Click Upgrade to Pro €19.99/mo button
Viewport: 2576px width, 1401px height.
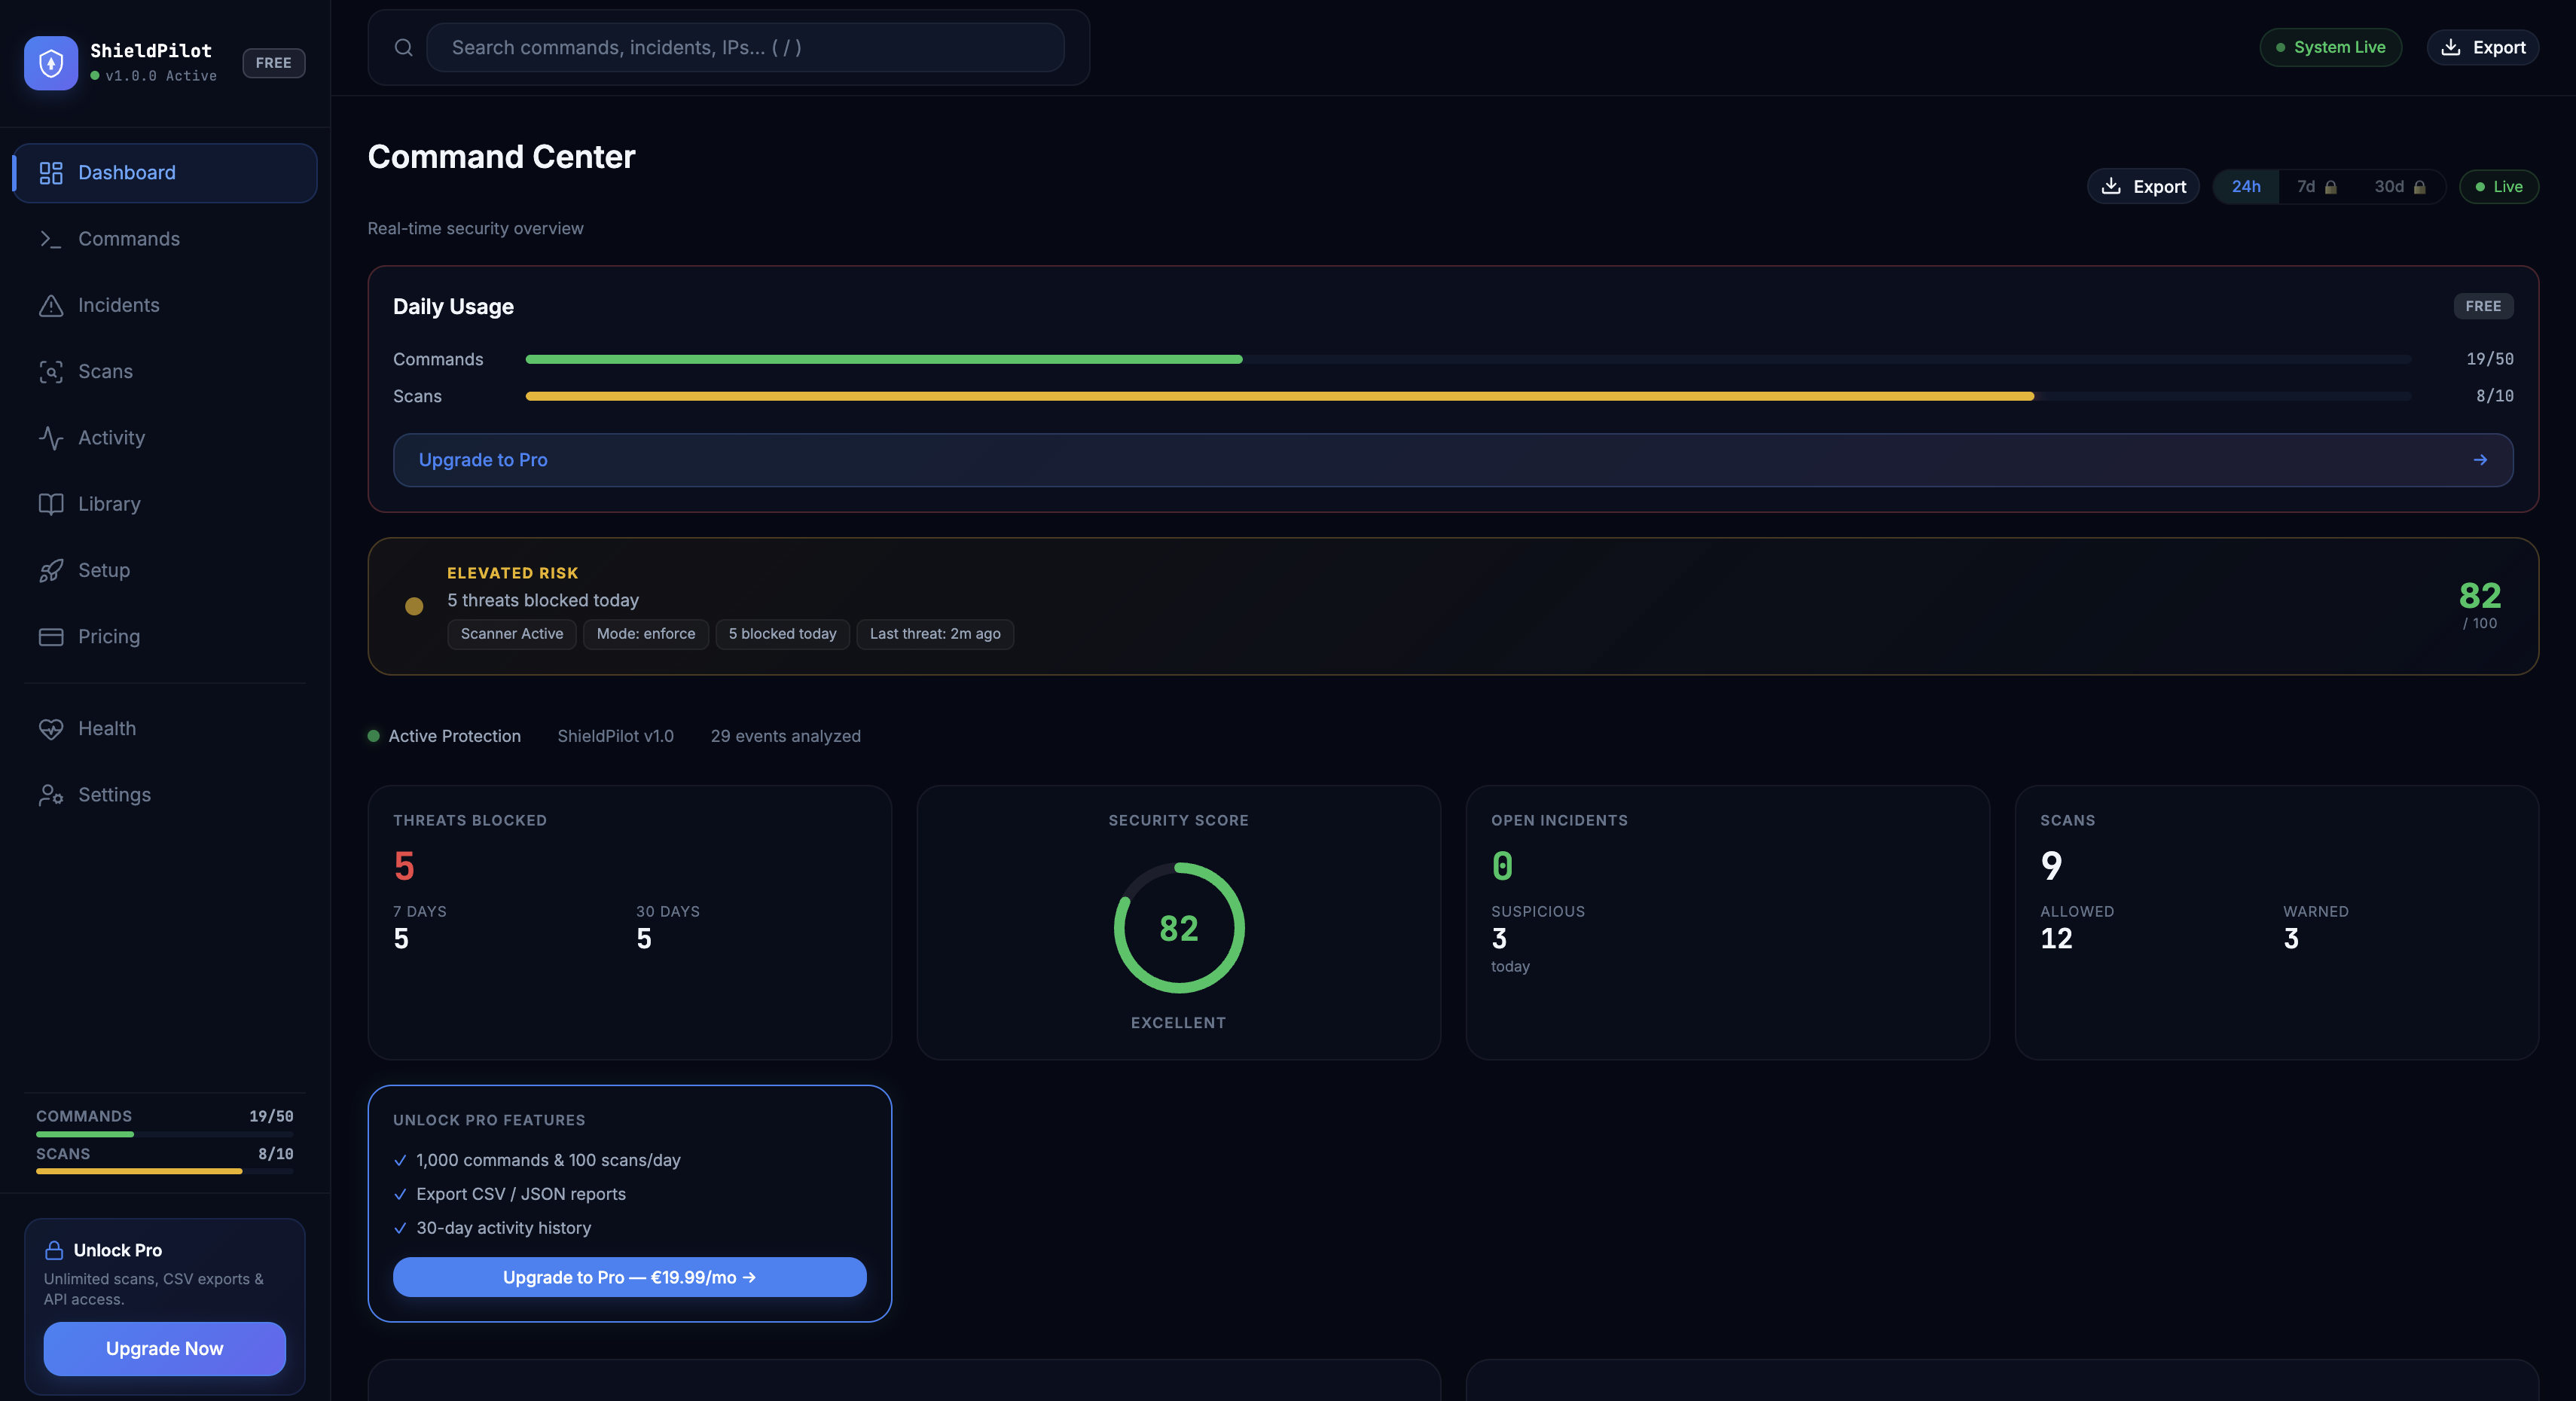629,1277
